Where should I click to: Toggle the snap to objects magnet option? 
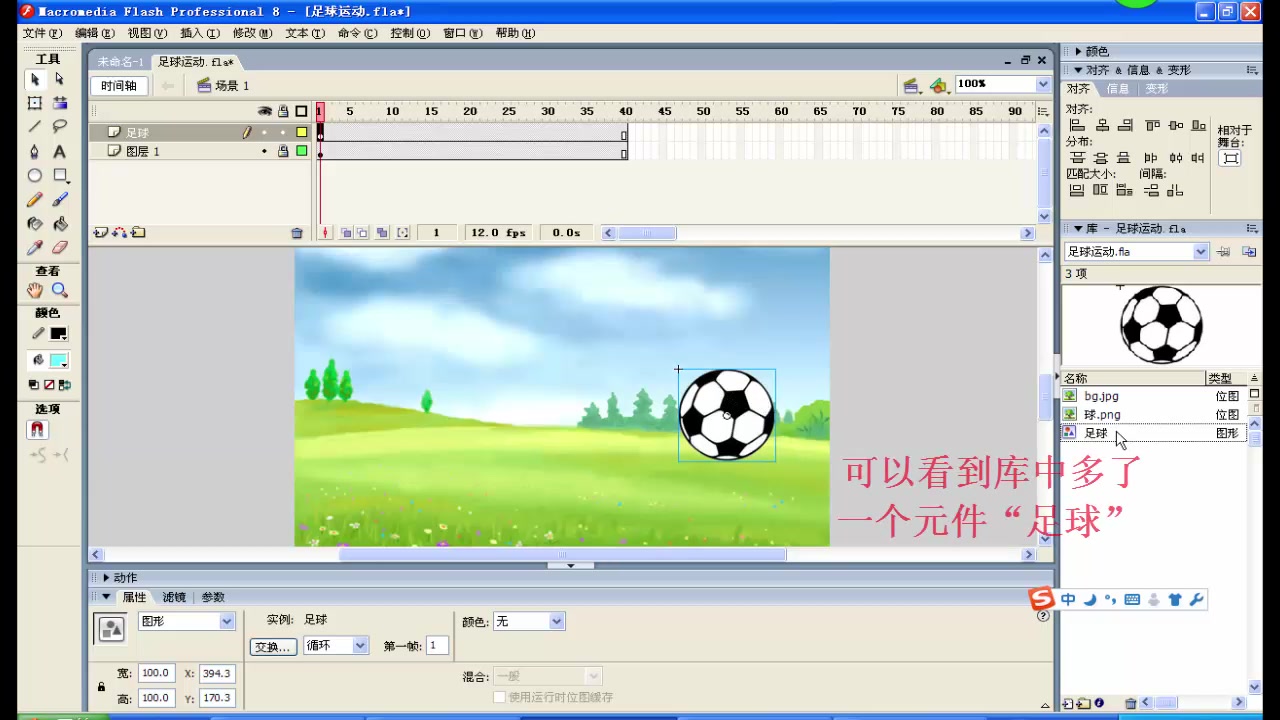[x=37, y=430]
